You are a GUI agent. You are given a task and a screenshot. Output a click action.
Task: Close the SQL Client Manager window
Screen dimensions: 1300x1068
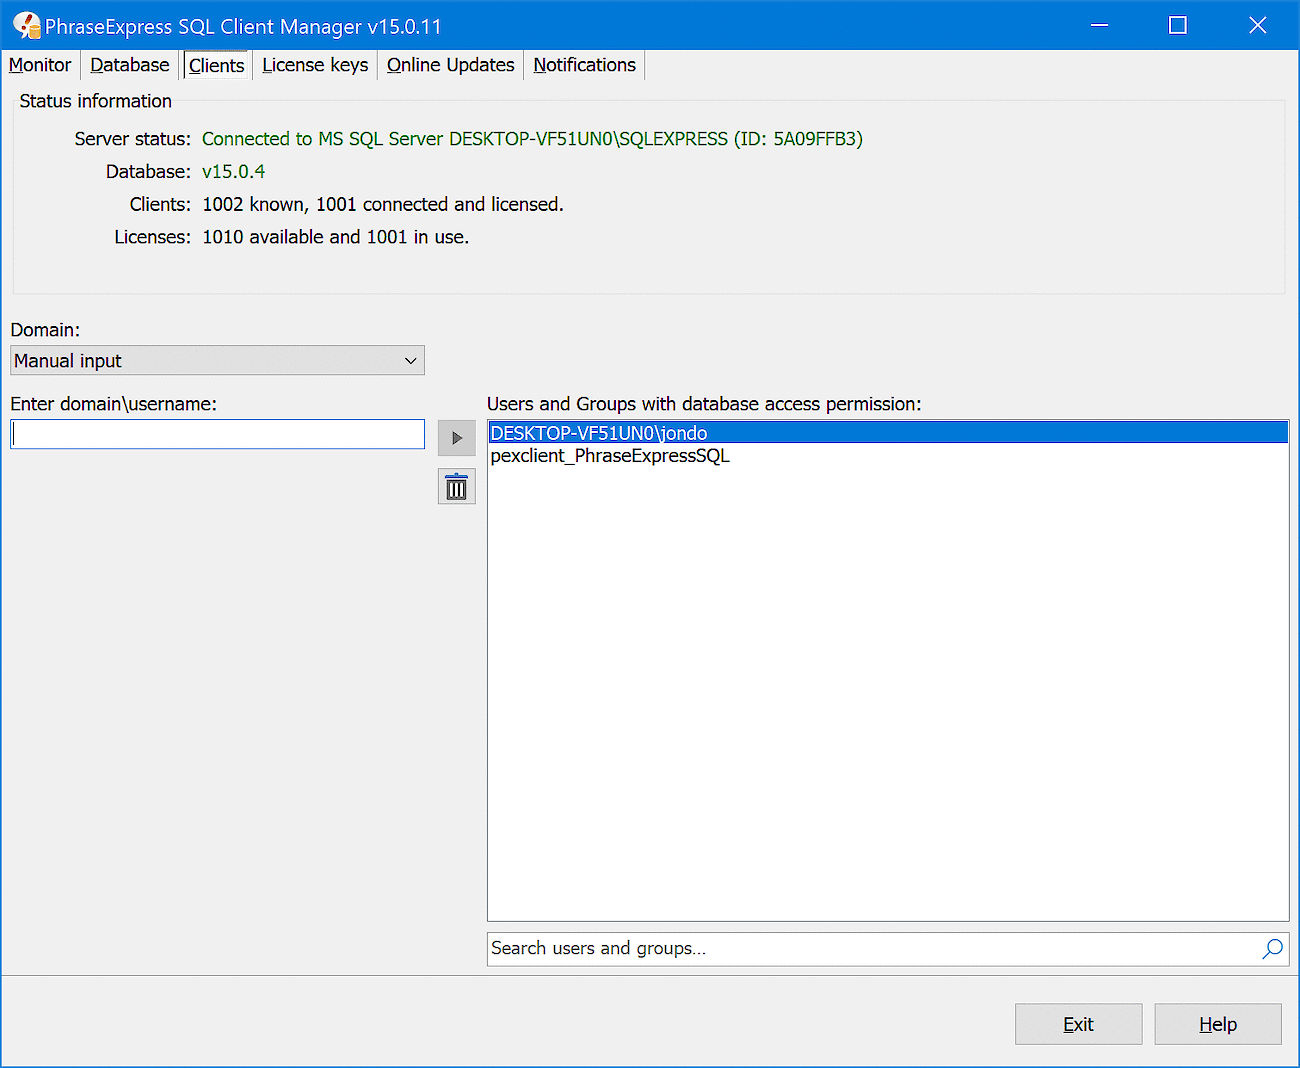click(1258, 25)
